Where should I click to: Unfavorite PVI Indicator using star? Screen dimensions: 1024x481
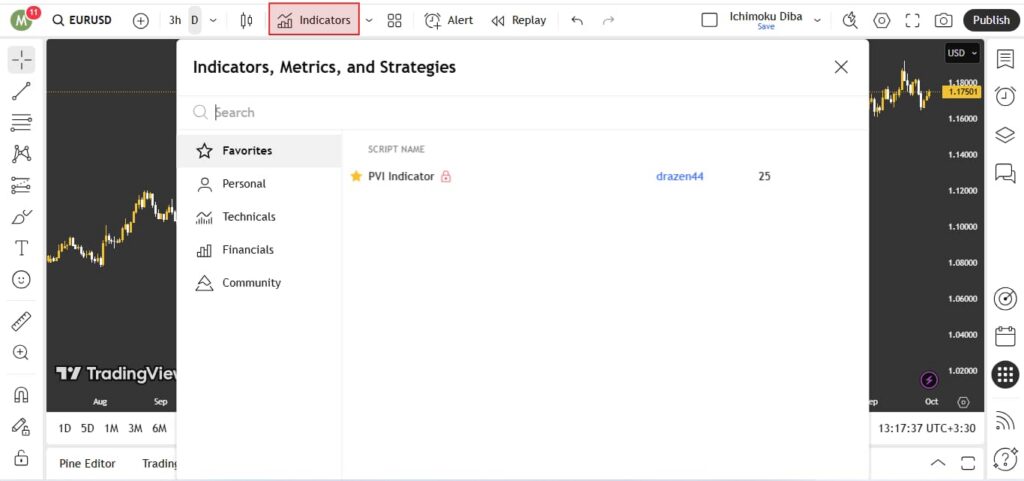pos(355,177)
